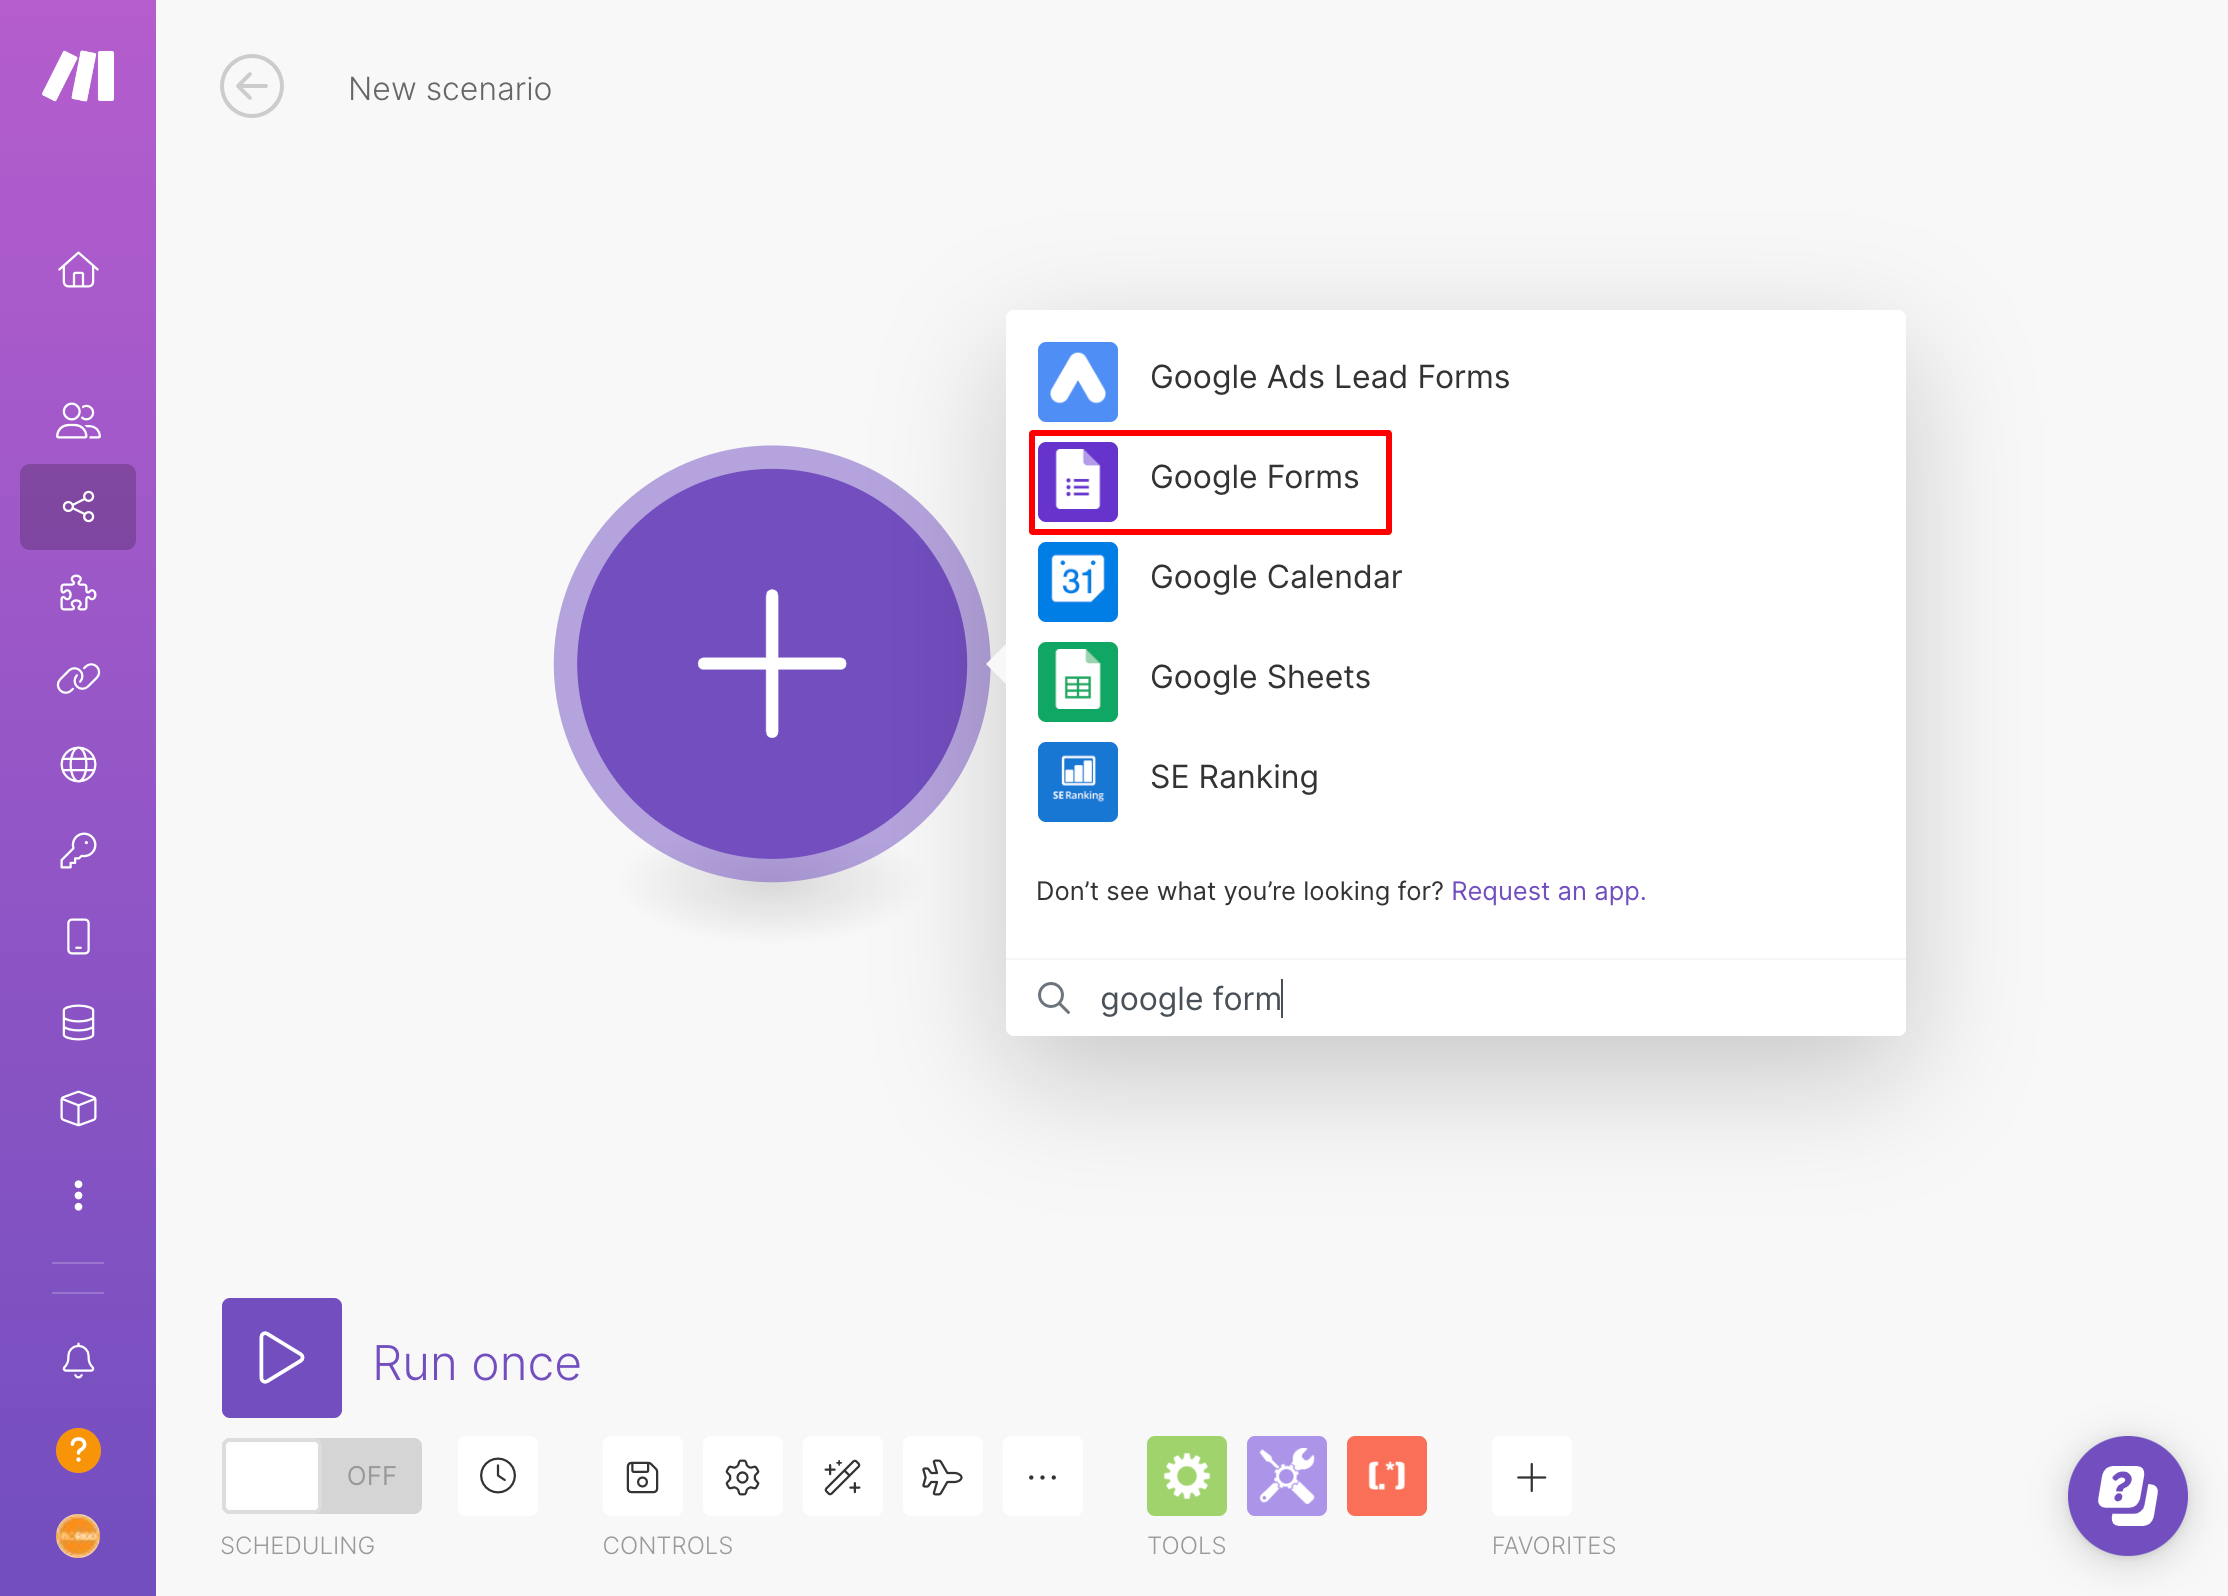The height and width of the screenshot is (1596, 2228).
Task: Open the Data stores database icon
Action: pyautogui.click(x=78, y=1023)
